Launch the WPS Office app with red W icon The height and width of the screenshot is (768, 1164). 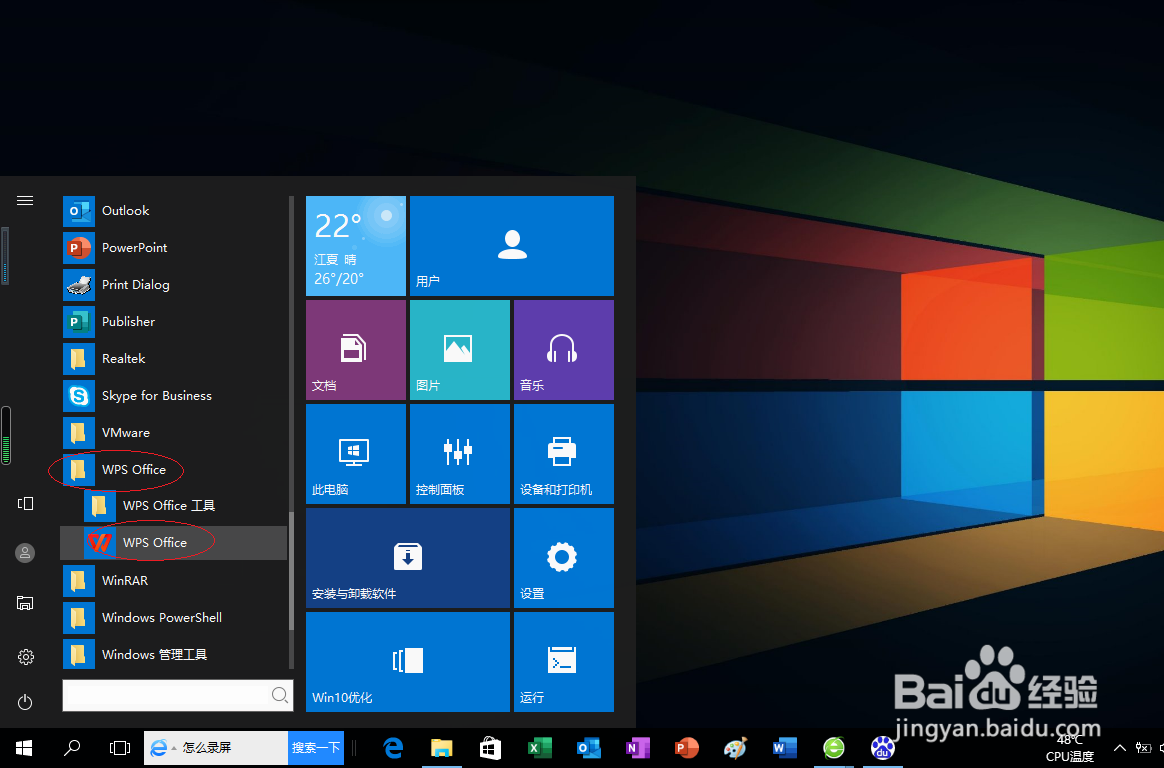174,543
